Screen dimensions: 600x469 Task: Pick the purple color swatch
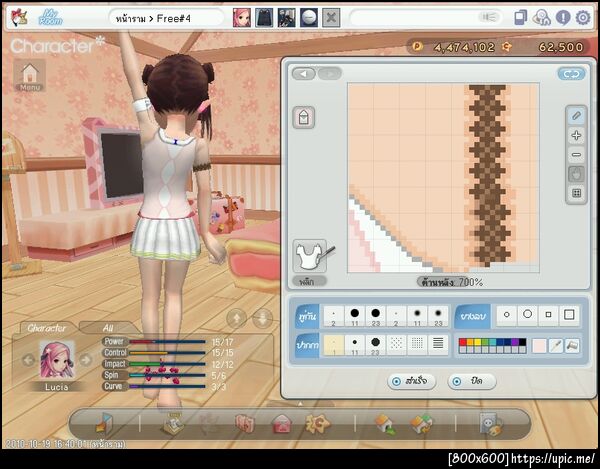(x=515, y=342)
